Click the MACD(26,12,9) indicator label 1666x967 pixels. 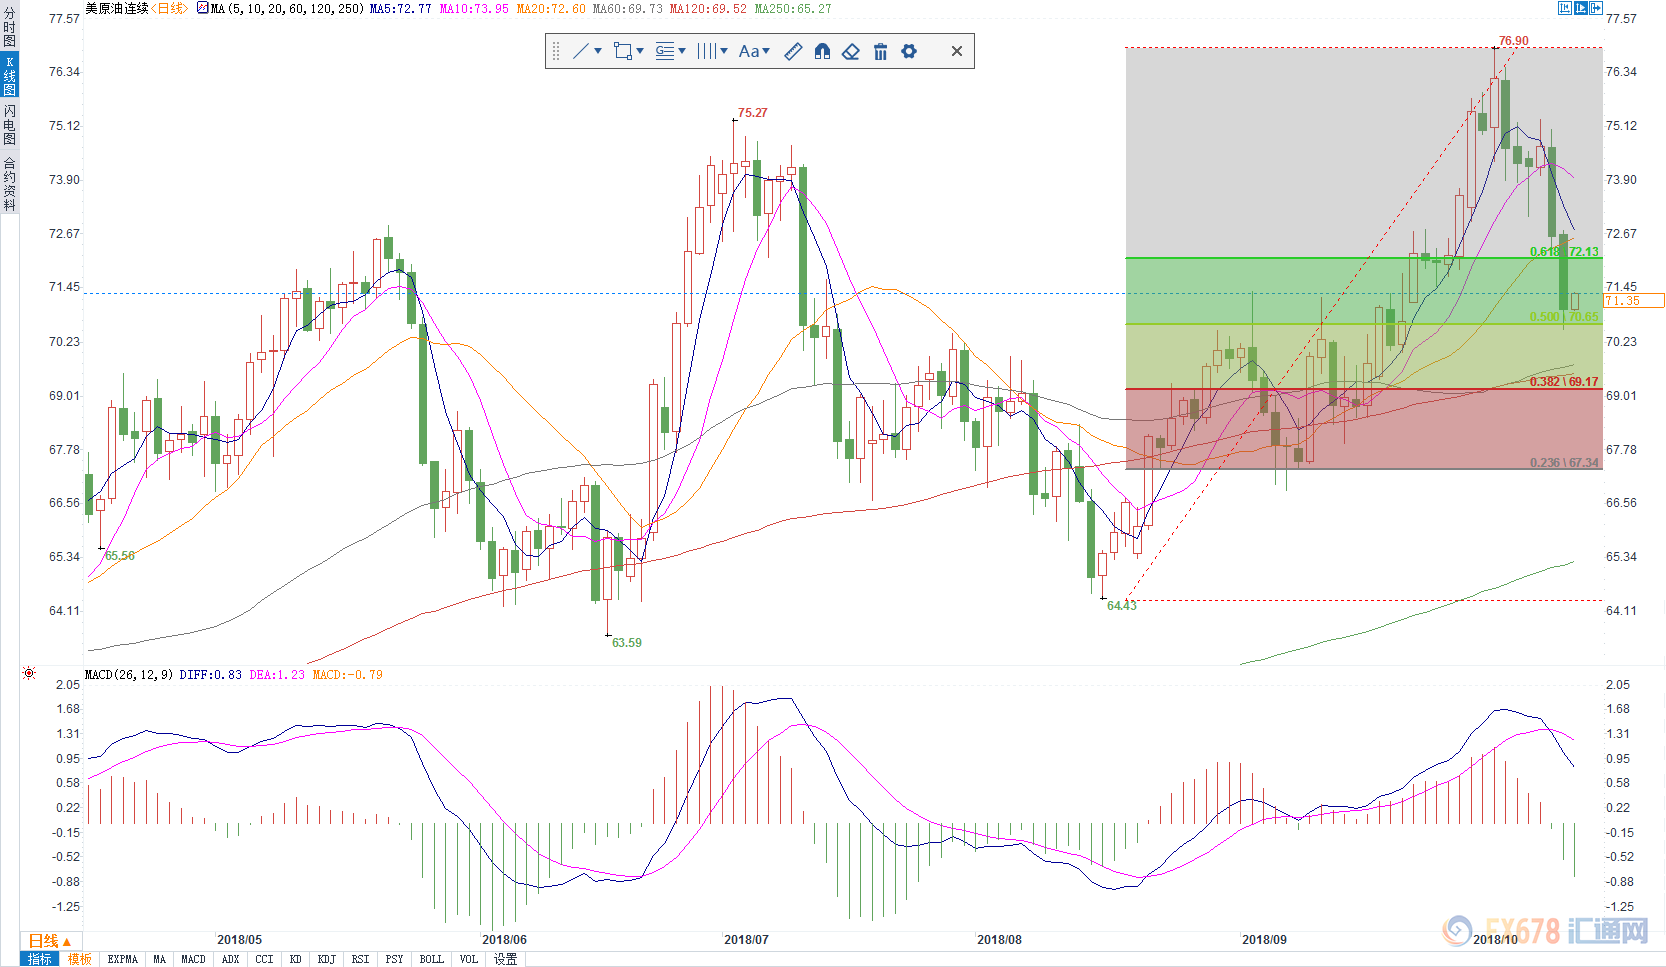[129, 675]
